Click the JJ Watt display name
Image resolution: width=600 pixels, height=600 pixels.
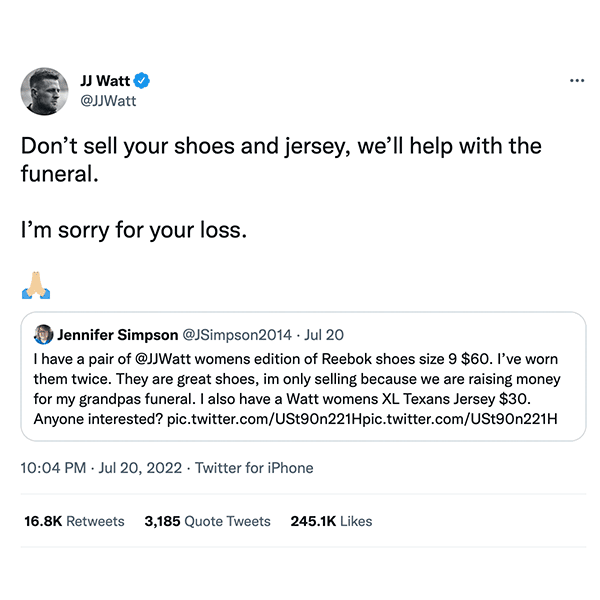pos(105,81)
